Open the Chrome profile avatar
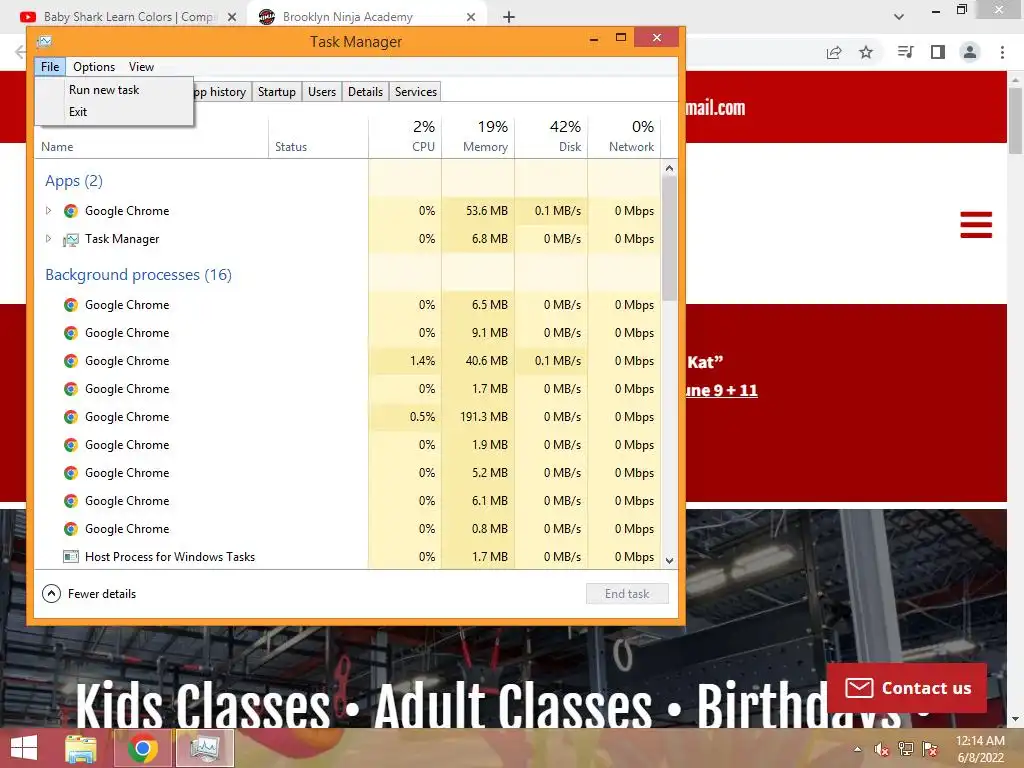The width and height of the screenshot is (1024, 768). point(970,52)
